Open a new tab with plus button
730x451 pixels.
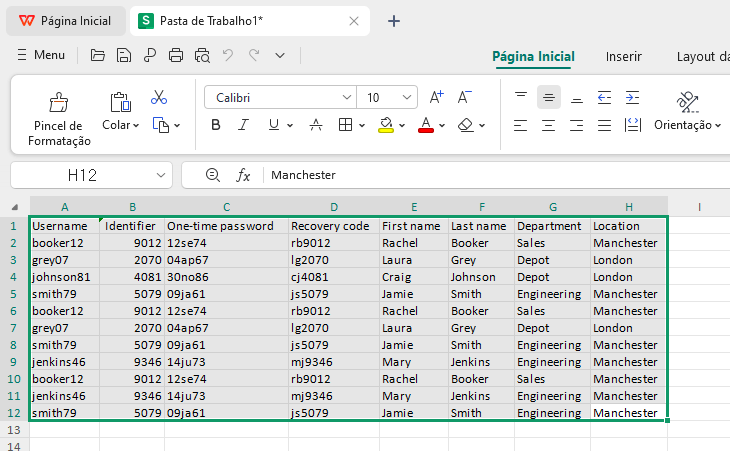pyautogui.click(x=394, y=21)
